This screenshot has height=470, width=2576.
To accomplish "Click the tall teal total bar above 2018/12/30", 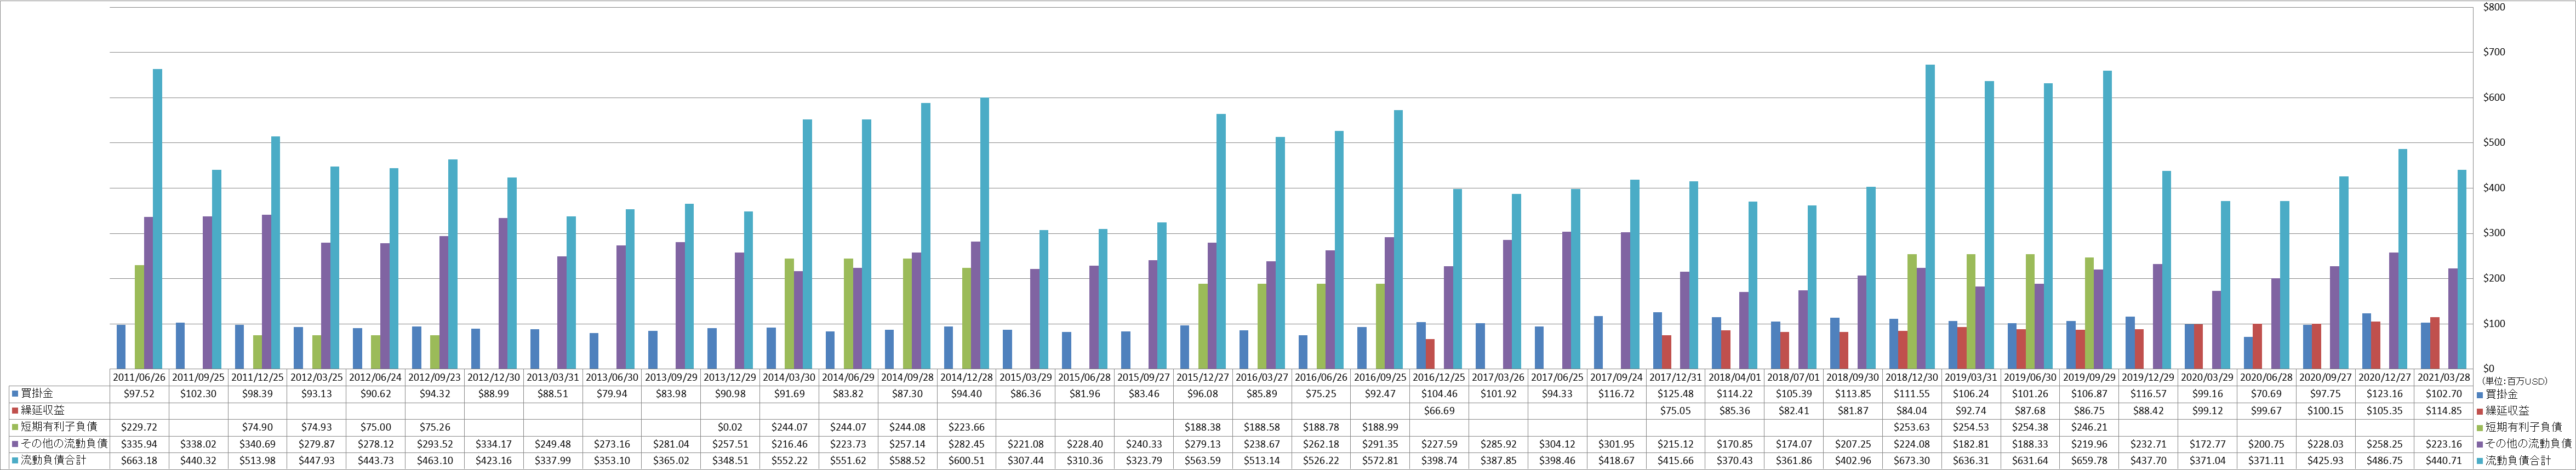I will tap(1930, 217).
